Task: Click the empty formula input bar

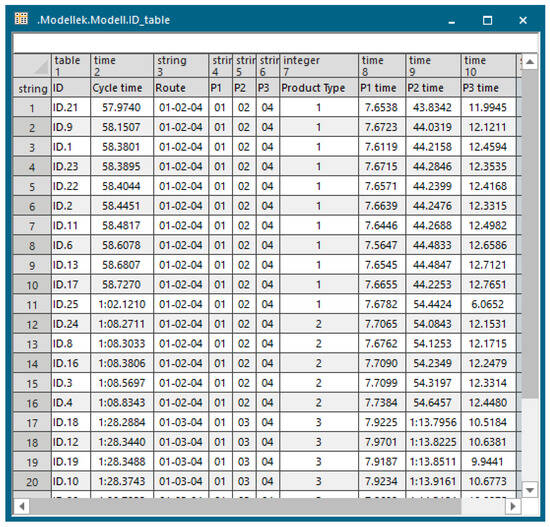Action: pyautogui.click(x=276, y=43)
